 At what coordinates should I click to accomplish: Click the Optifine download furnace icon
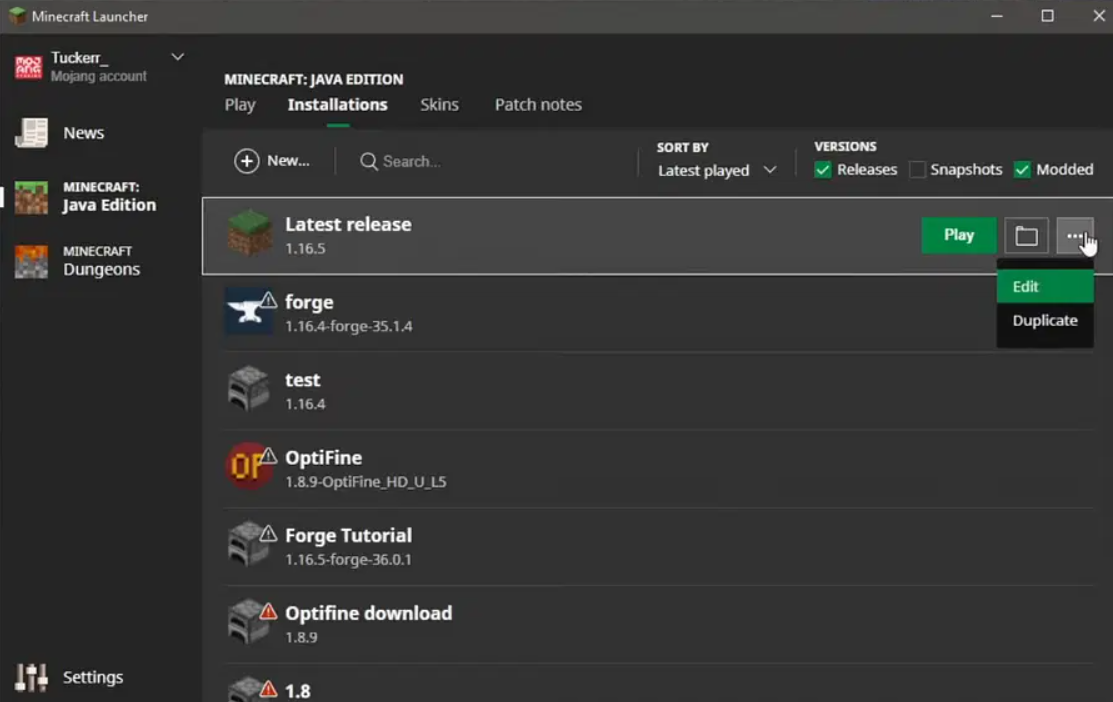coord(248,622)
